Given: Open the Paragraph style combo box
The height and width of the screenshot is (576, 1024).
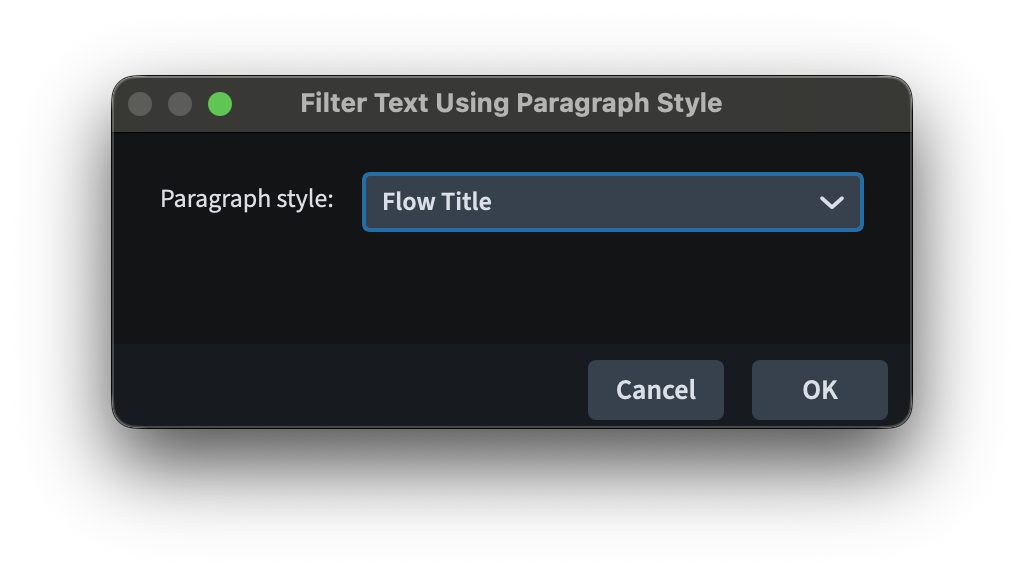Looking at the screenshot, I should (x=611, y=202).
